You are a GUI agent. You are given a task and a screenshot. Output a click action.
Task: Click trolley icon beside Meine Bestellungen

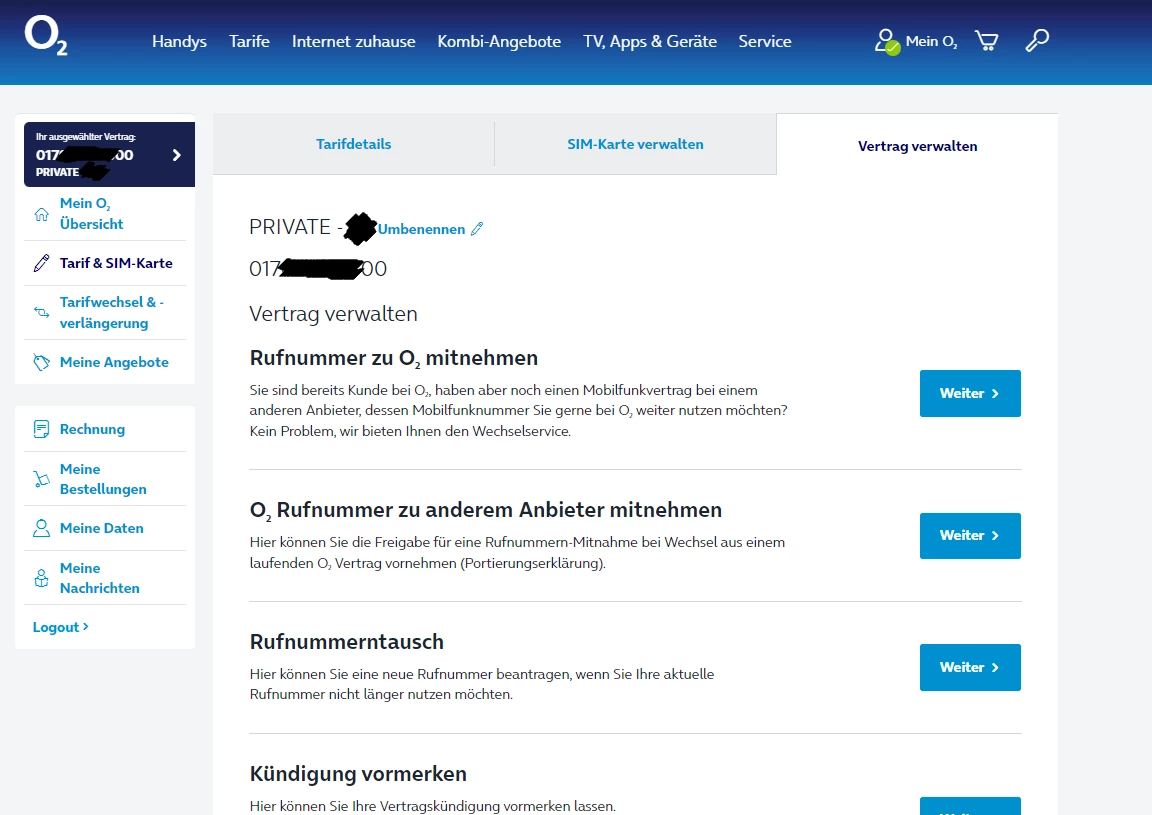(42, 479)
